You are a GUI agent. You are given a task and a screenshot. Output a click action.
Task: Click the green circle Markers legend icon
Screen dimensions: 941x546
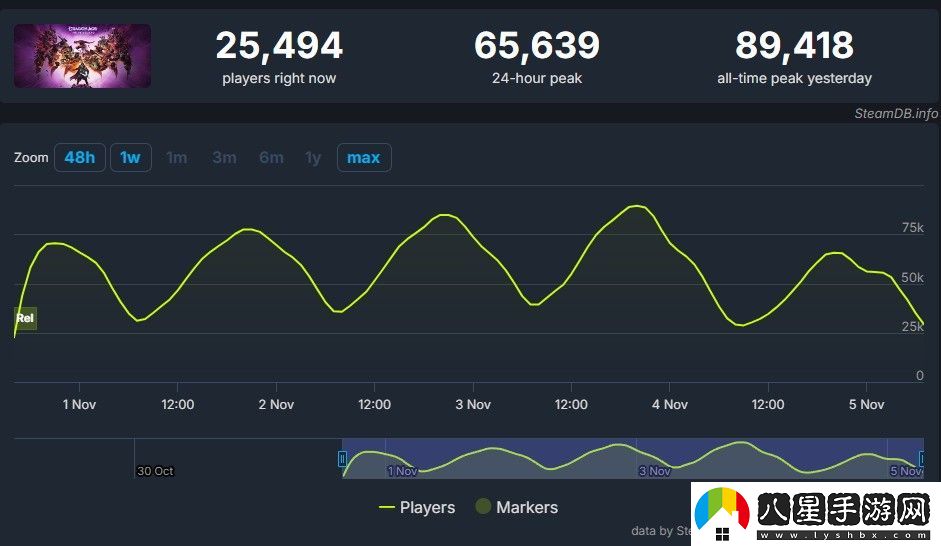pos(483,508)
